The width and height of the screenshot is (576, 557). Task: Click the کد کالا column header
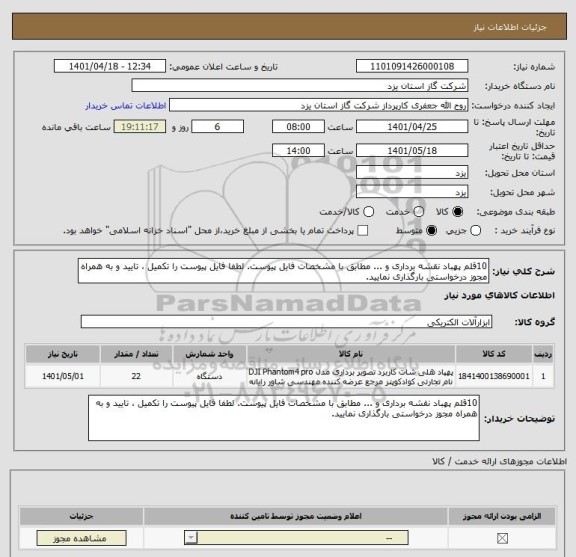click(x=494, y=354)
